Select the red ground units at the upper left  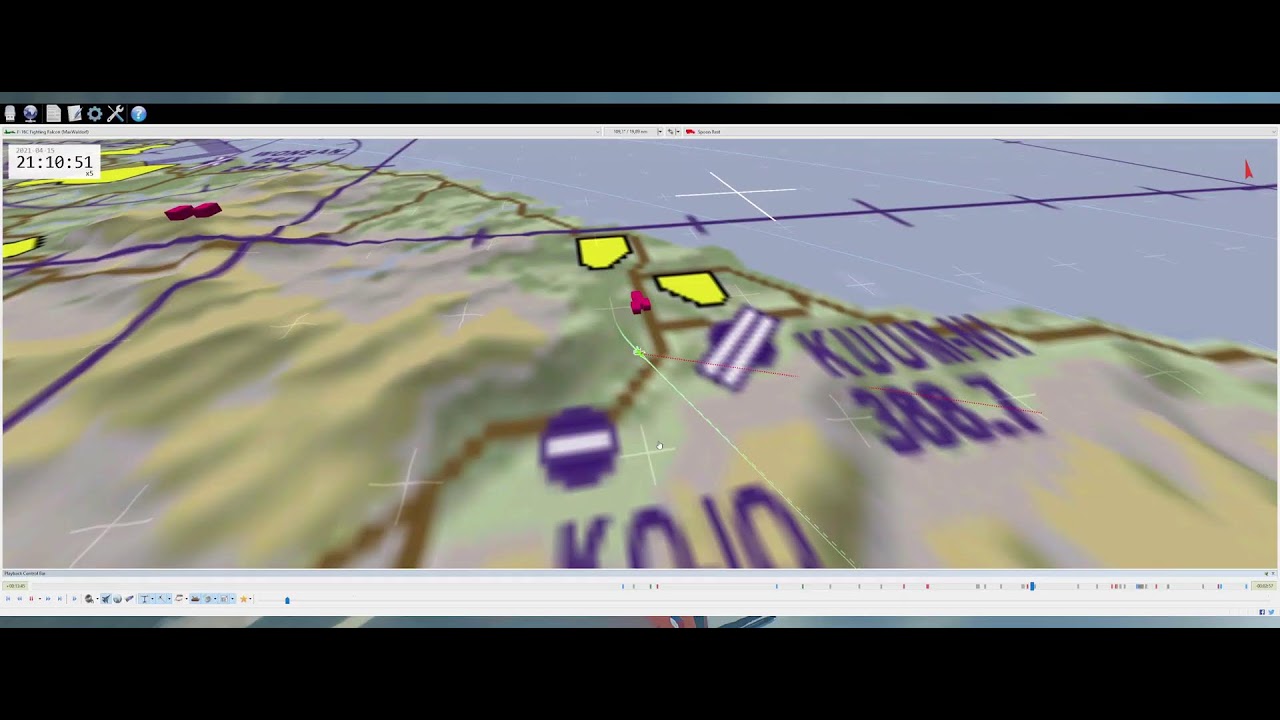[193, 211]
